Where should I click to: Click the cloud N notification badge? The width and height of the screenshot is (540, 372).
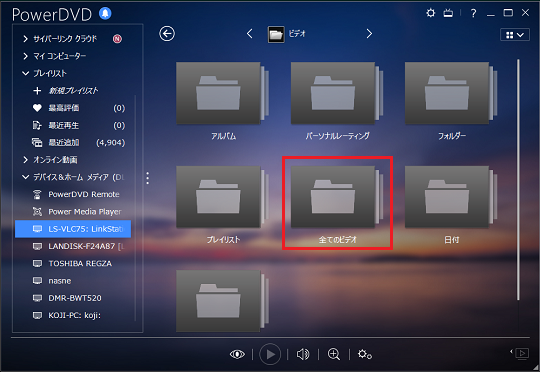pyautogui.click(x=117, y=39)
